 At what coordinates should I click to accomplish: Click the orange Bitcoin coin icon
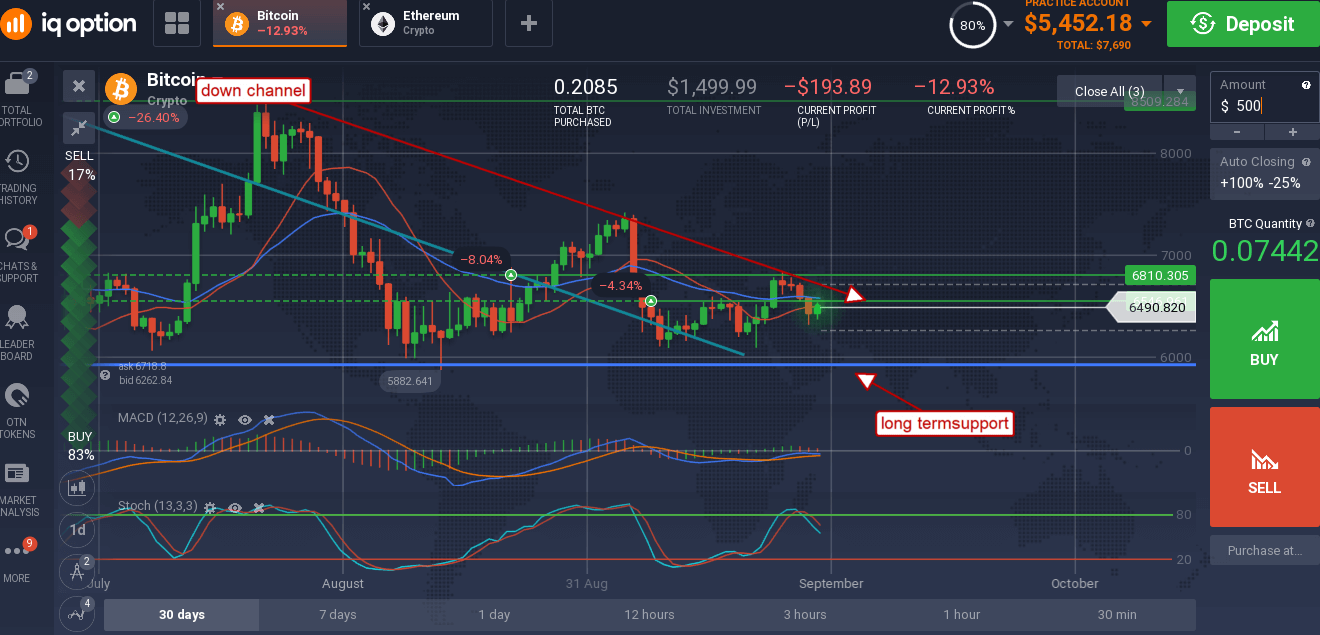(122, 88)
